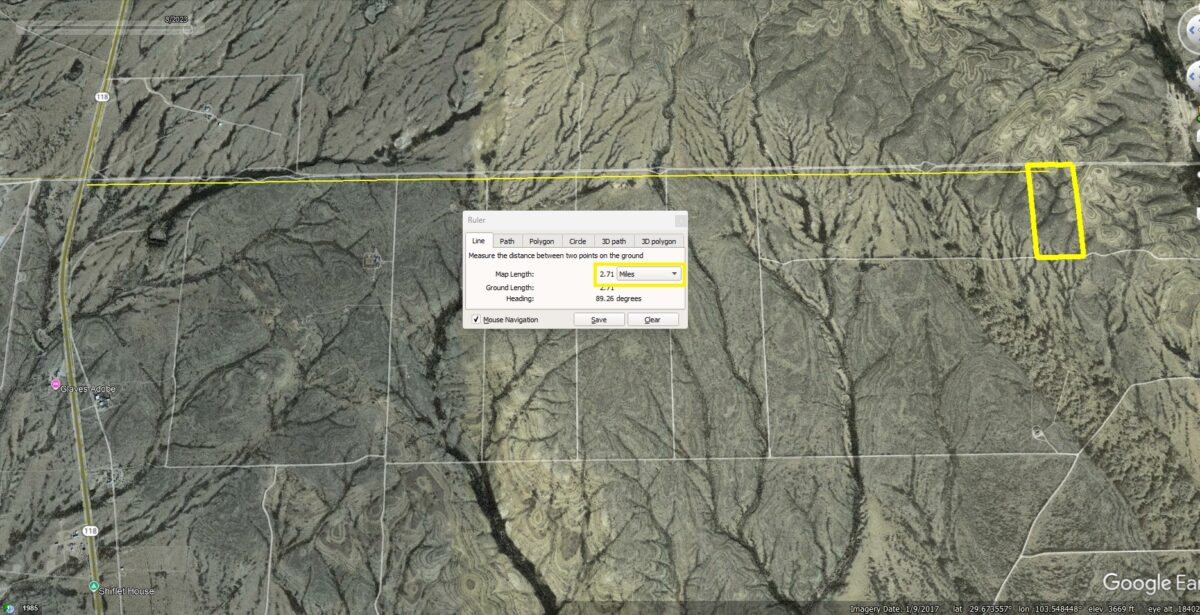The width and height of the screenshot is (1200, 615).
Task: Toggle the Mouse Navigation checkbox
Action: pyautogui.click(x=475, y=320)
